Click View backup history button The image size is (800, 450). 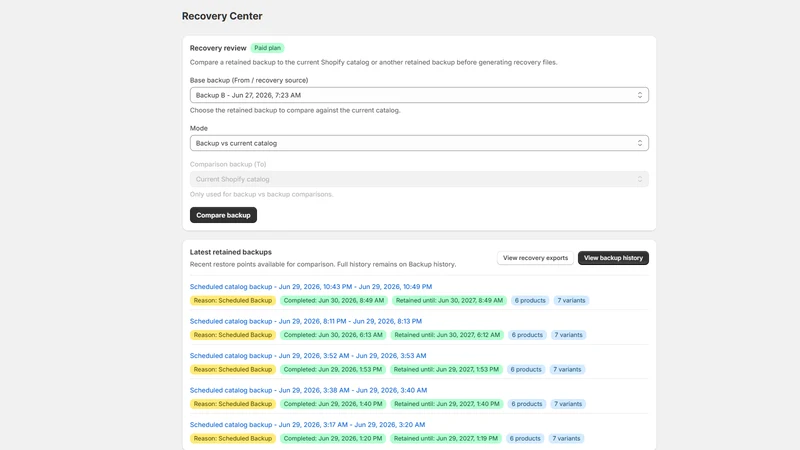pos(613,258)
